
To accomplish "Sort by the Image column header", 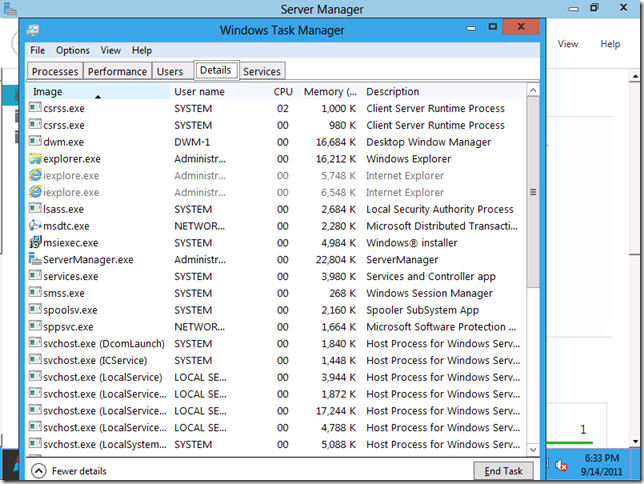I will 98,91.
